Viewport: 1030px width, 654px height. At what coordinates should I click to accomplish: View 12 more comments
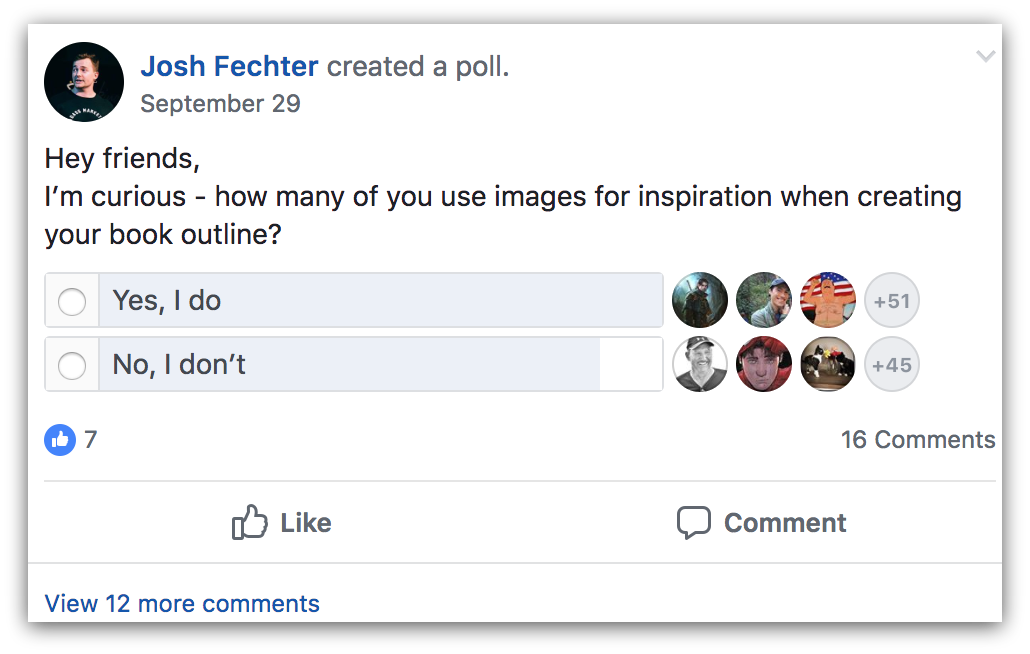click(x=182, y=604)
